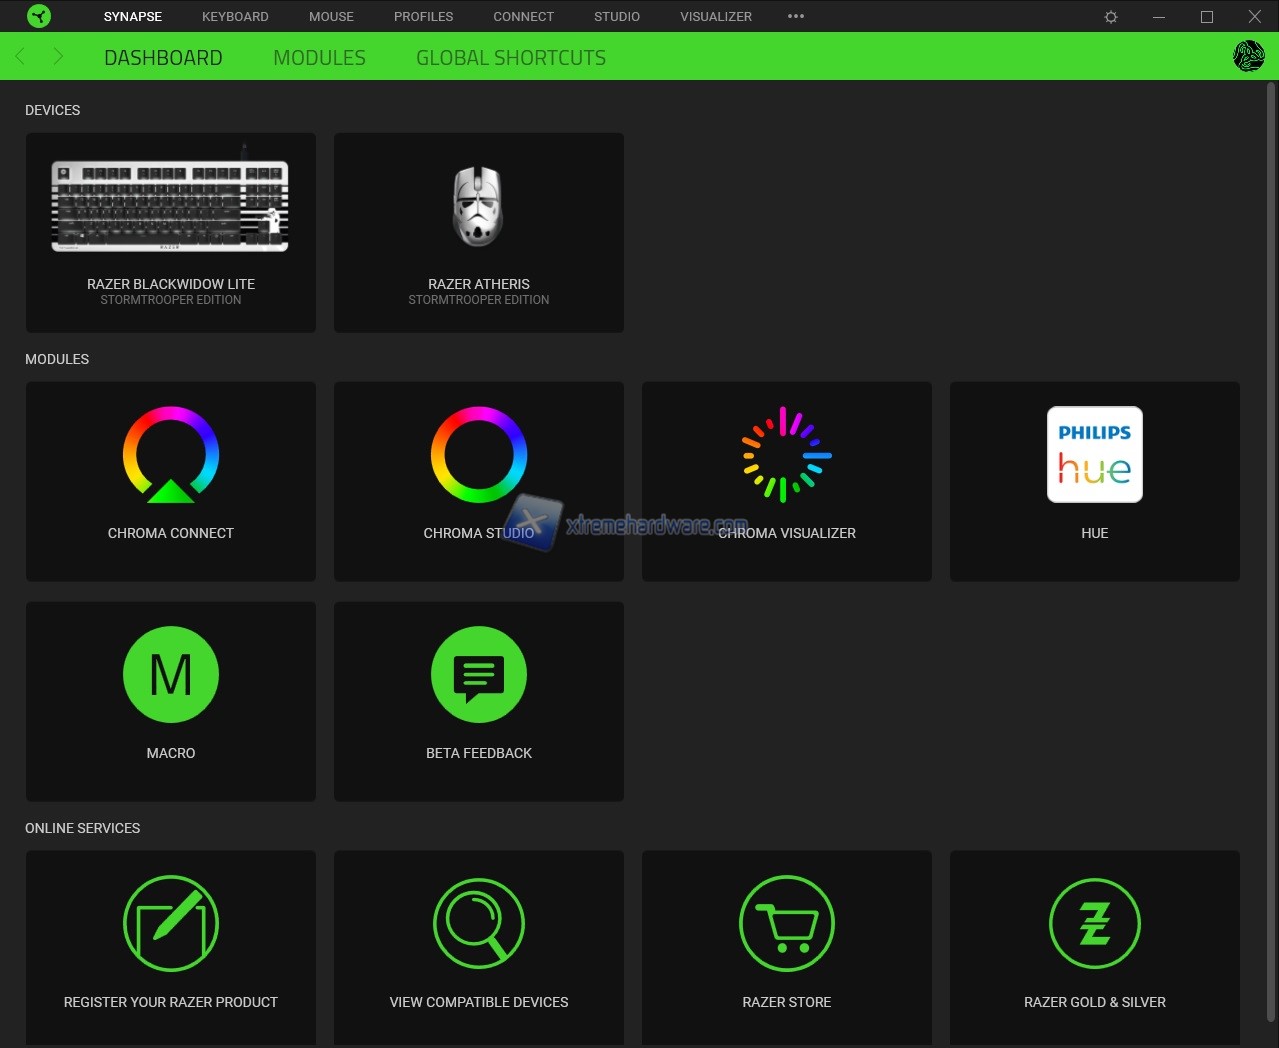Select Razer Atheris mouse device
This screenshot has width=1279, height=1048.
pyautogui.click(x=479, y=232)
